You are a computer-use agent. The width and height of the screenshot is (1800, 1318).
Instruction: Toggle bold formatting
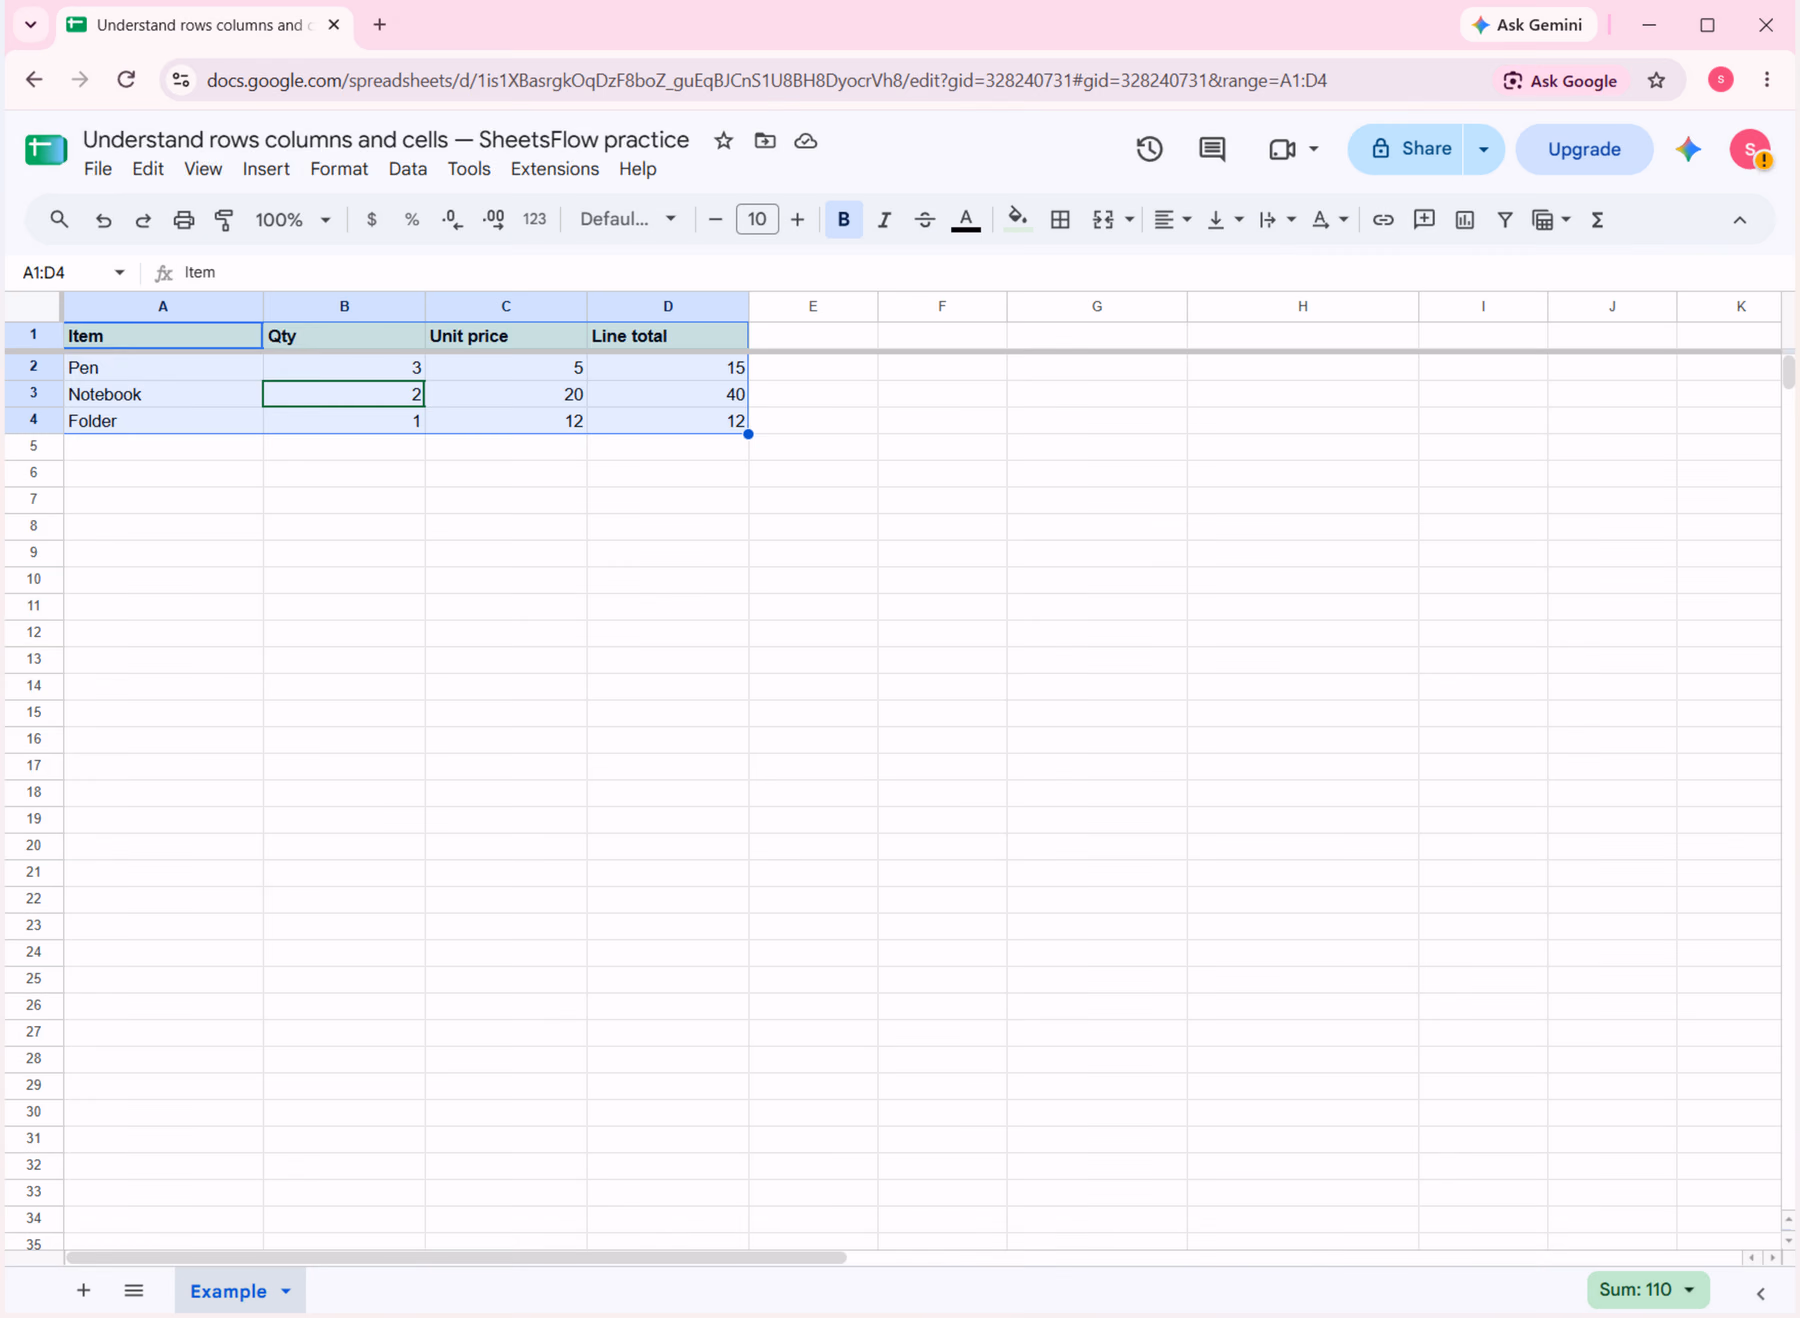[x=844, y=220]
